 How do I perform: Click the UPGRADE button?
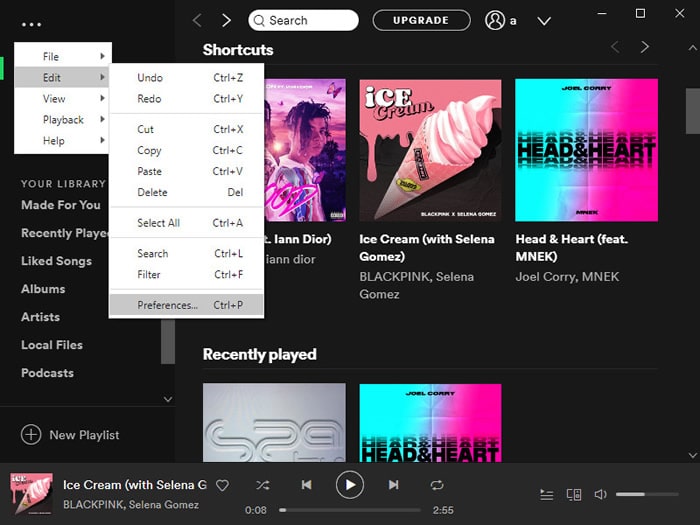pyautogui.click(x=421, y=21)
